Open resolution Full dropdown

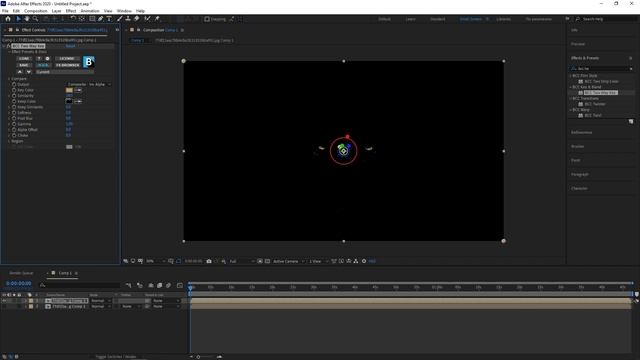point(242,261)
